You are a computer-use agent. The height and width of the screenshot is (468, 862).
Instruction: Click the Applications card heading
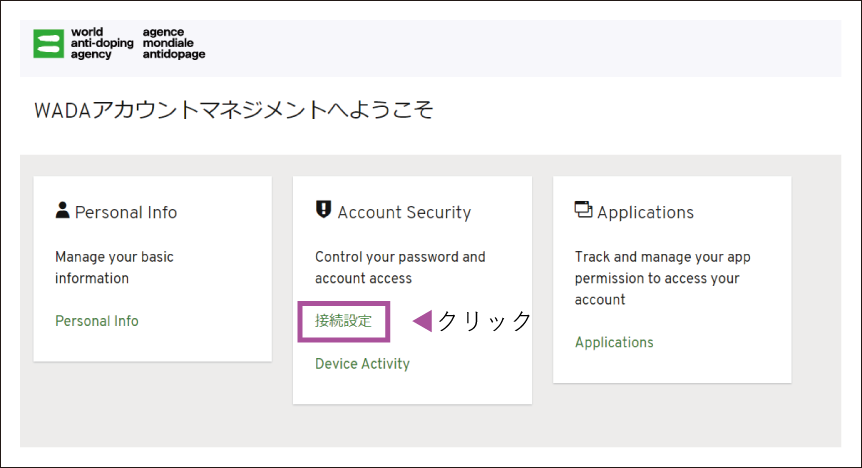click(x=645, y=212)
